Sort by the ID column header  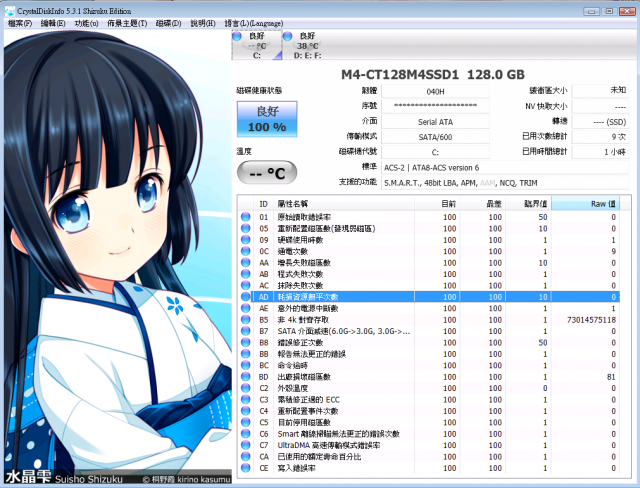(x=263, y=204)
